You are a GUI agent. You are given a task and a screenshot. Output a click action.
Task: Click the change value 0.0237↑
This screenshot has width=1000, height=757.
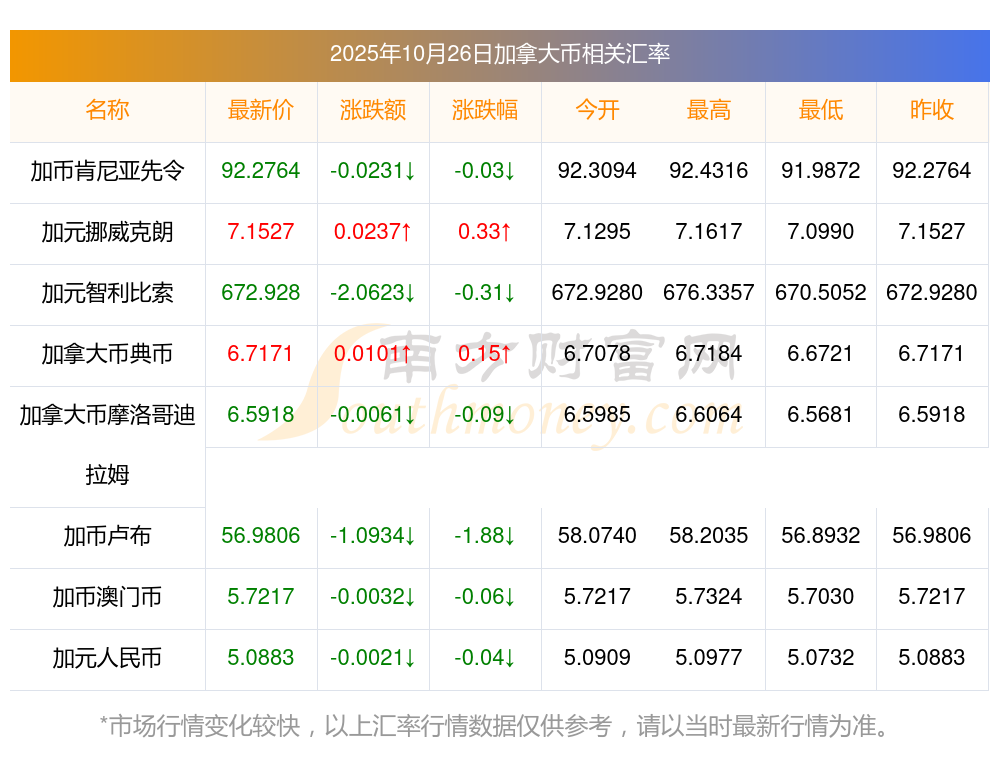click(373, 231)
